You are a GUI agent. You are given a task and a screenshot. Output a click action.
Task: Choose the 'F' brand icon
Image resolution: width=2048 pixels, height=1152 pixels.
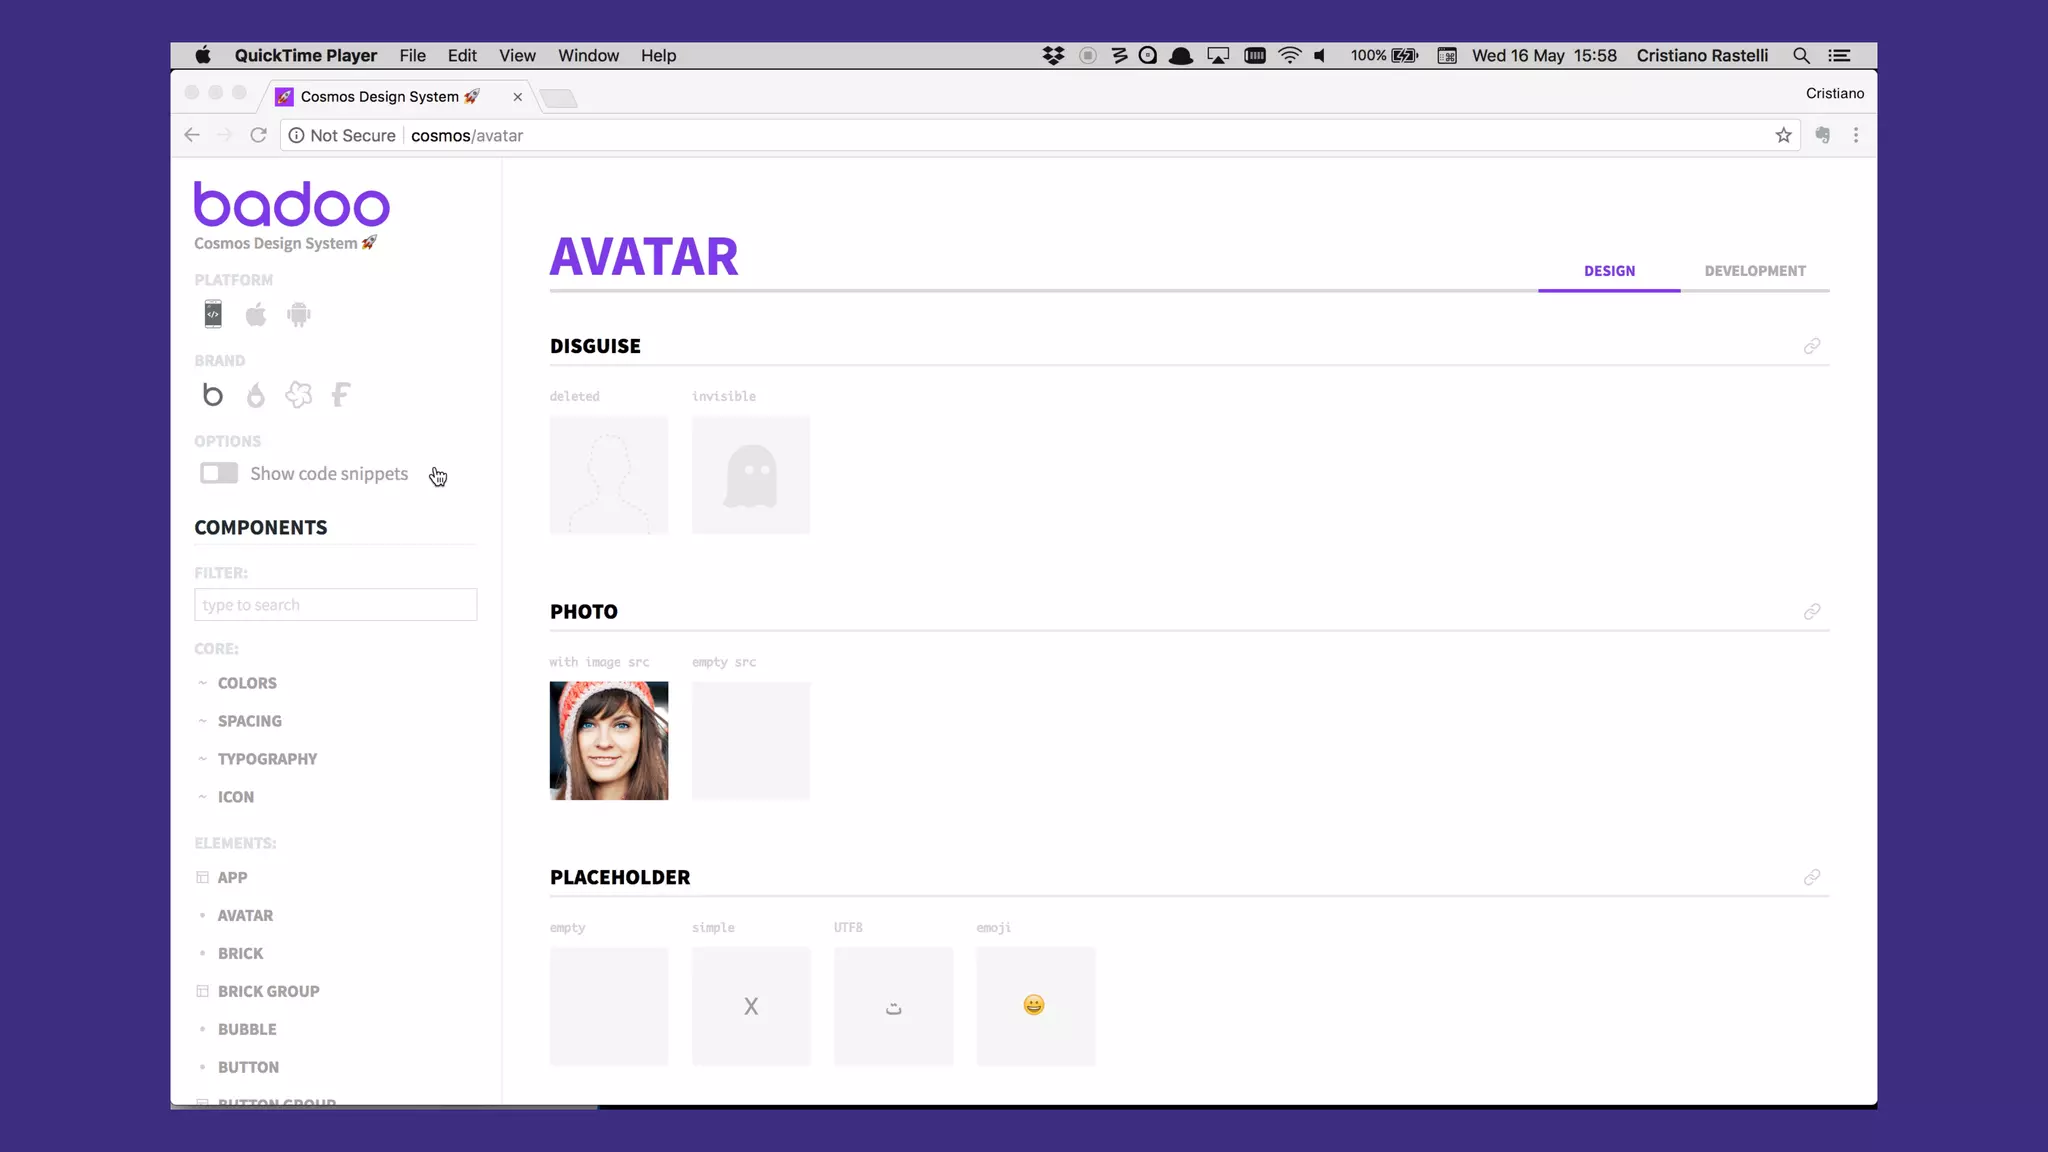coord(341,395)
